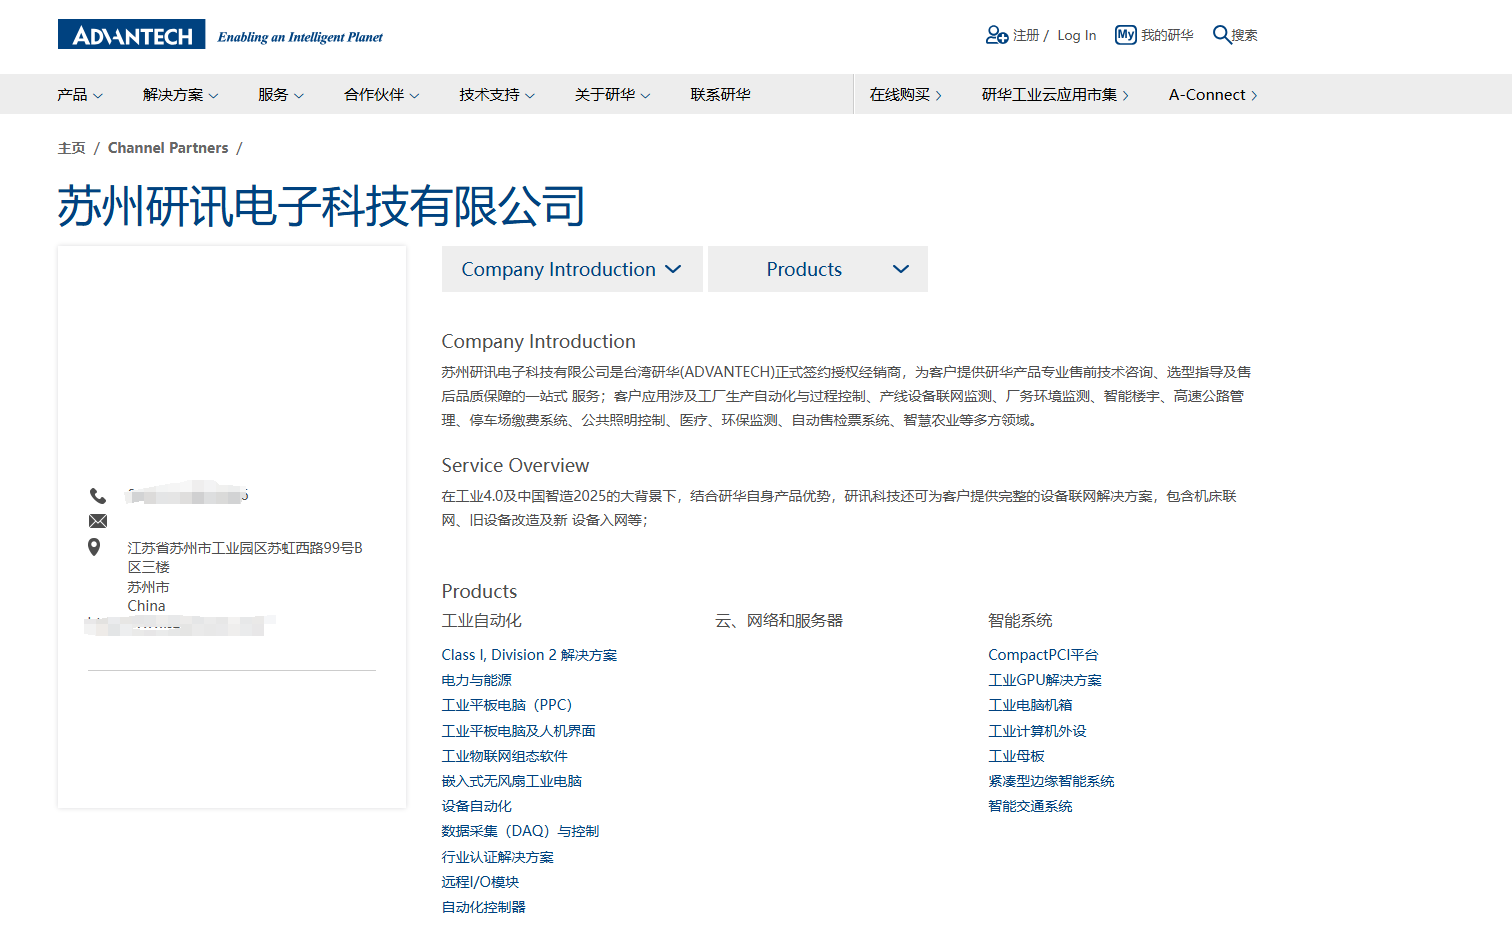
Task: Click the phone icon in contact card
Action: pos(98,496)
